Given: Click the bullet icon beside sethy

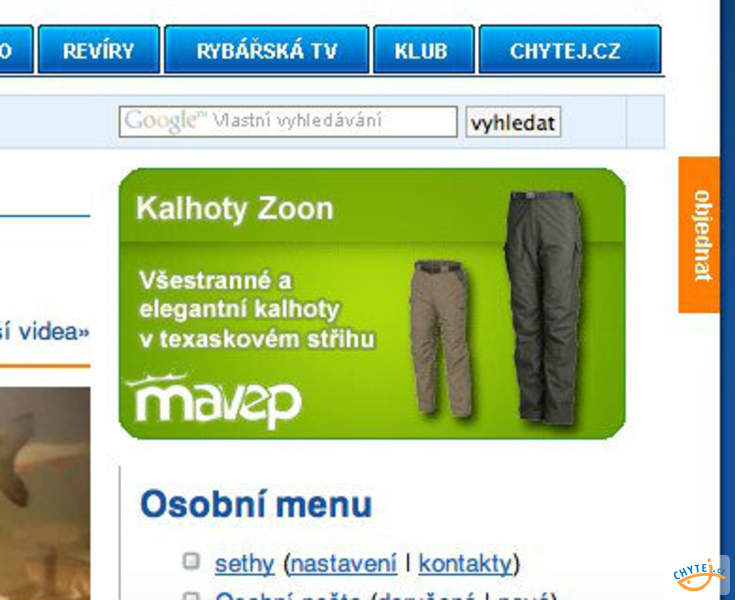Looking at the screenshot, I should pyautogui.click(x=191, y=561).
